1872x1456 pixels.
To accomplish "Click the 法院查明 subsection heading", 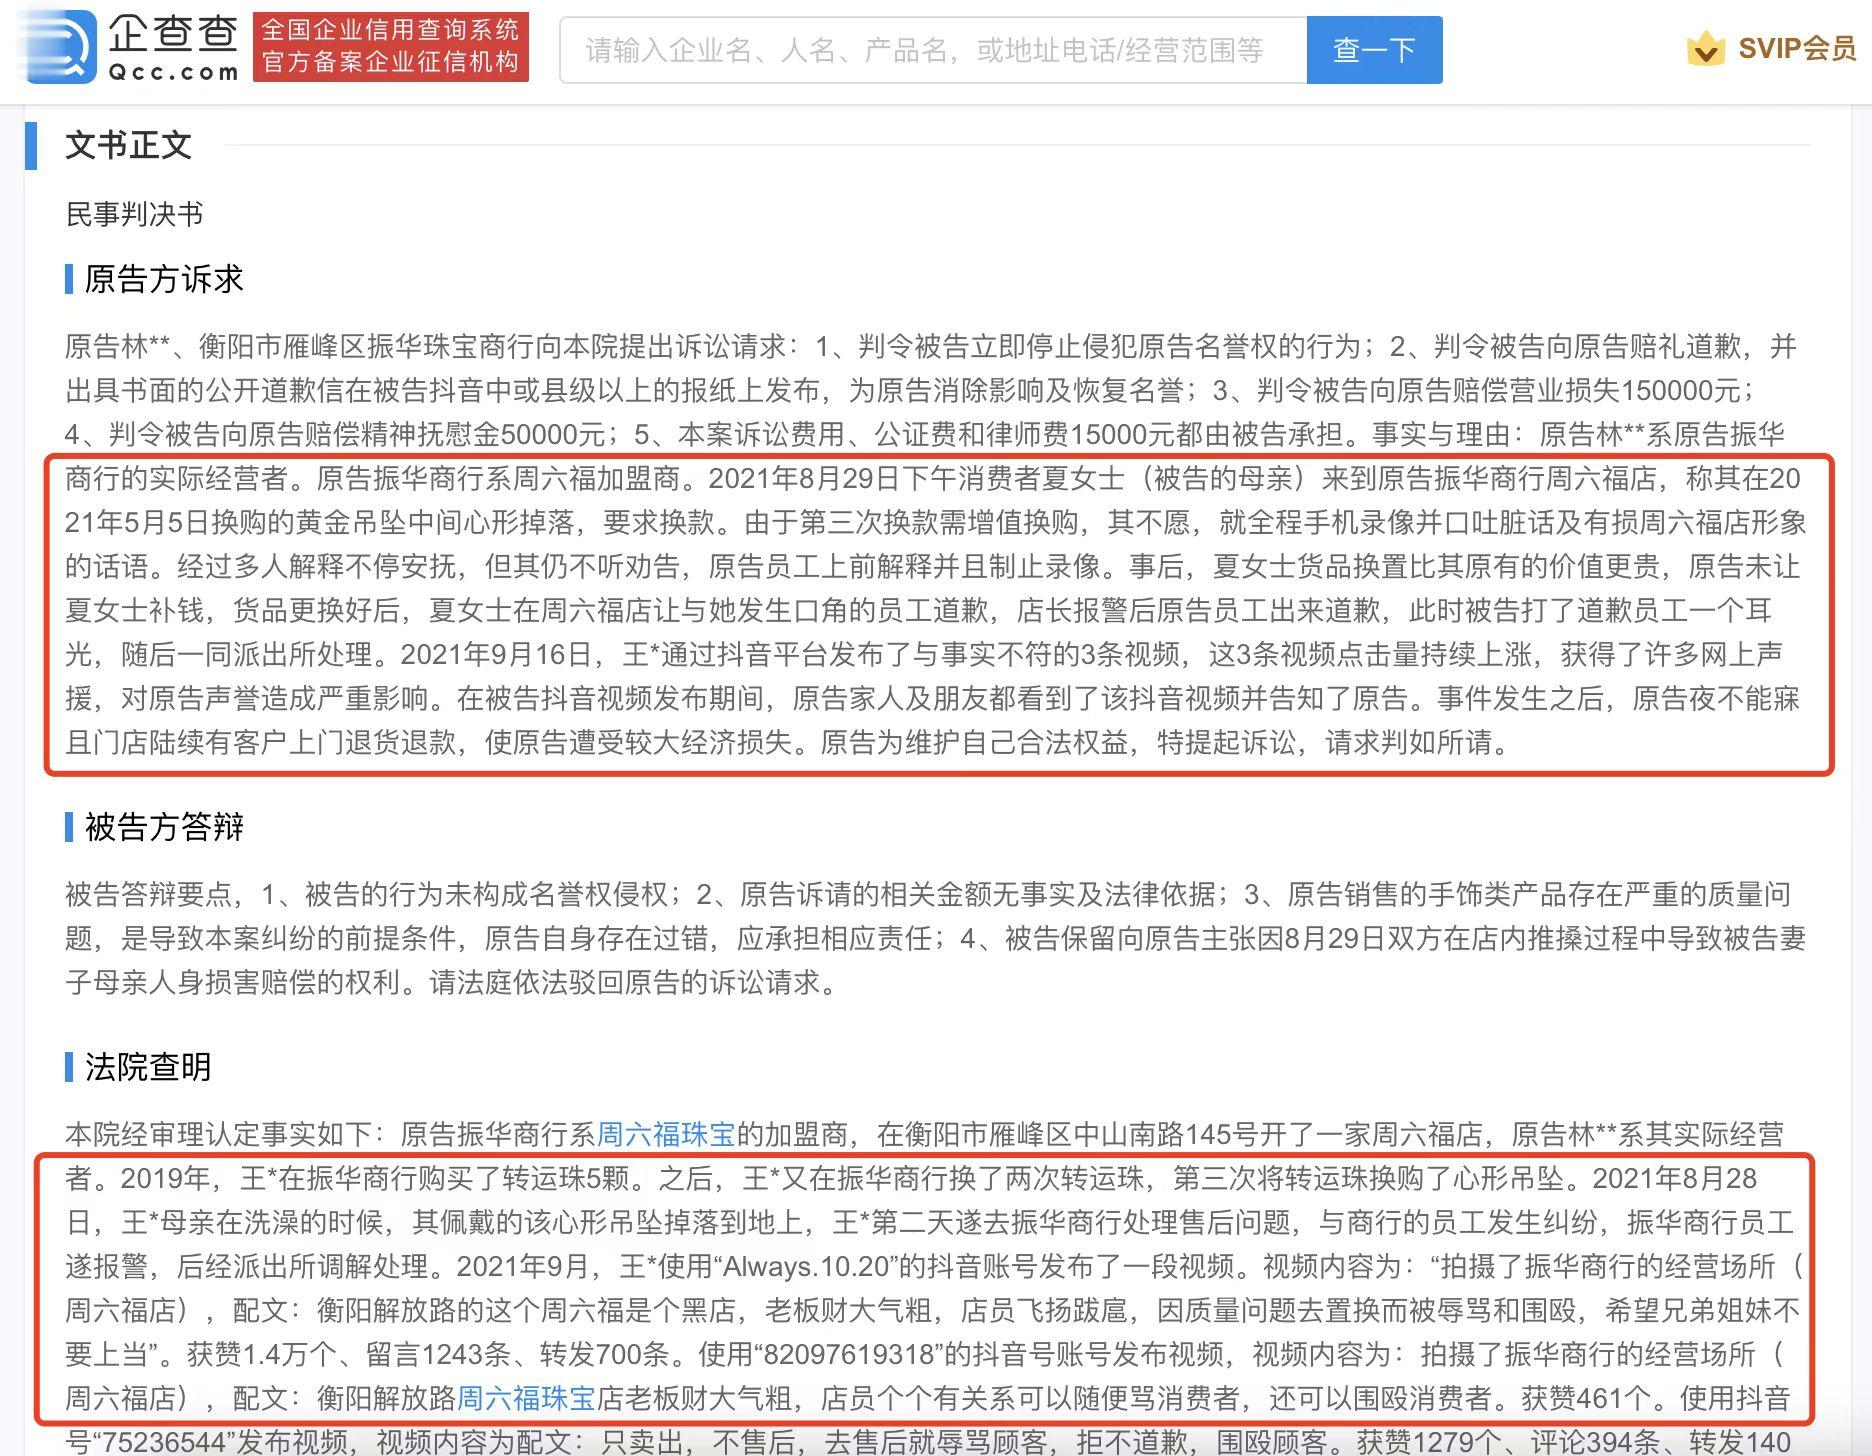I will [148, 1067].
